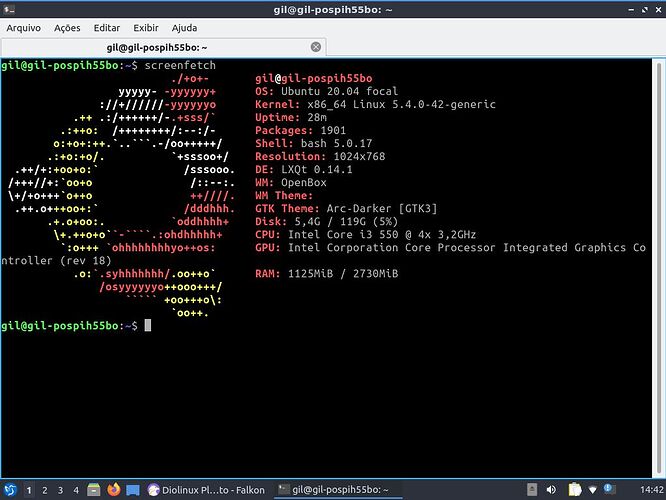
Task: Switch to desktop workspace 4
Action: coord(76,490)
